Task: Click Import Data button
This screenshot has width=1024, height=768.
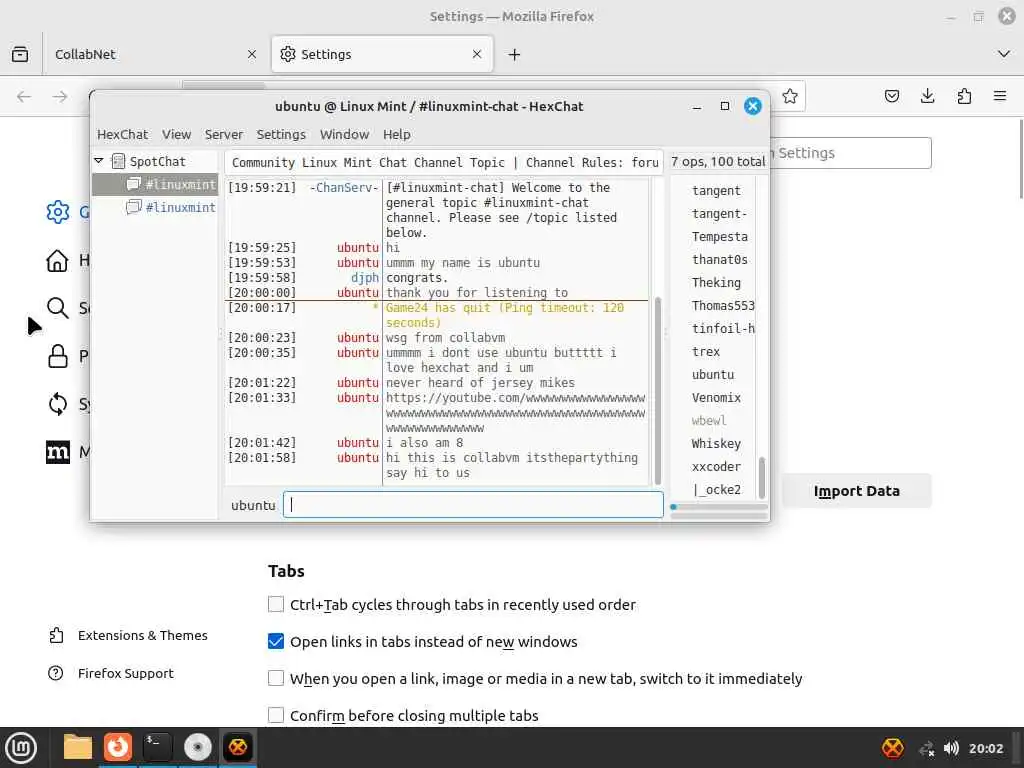Action: (856, 491)
